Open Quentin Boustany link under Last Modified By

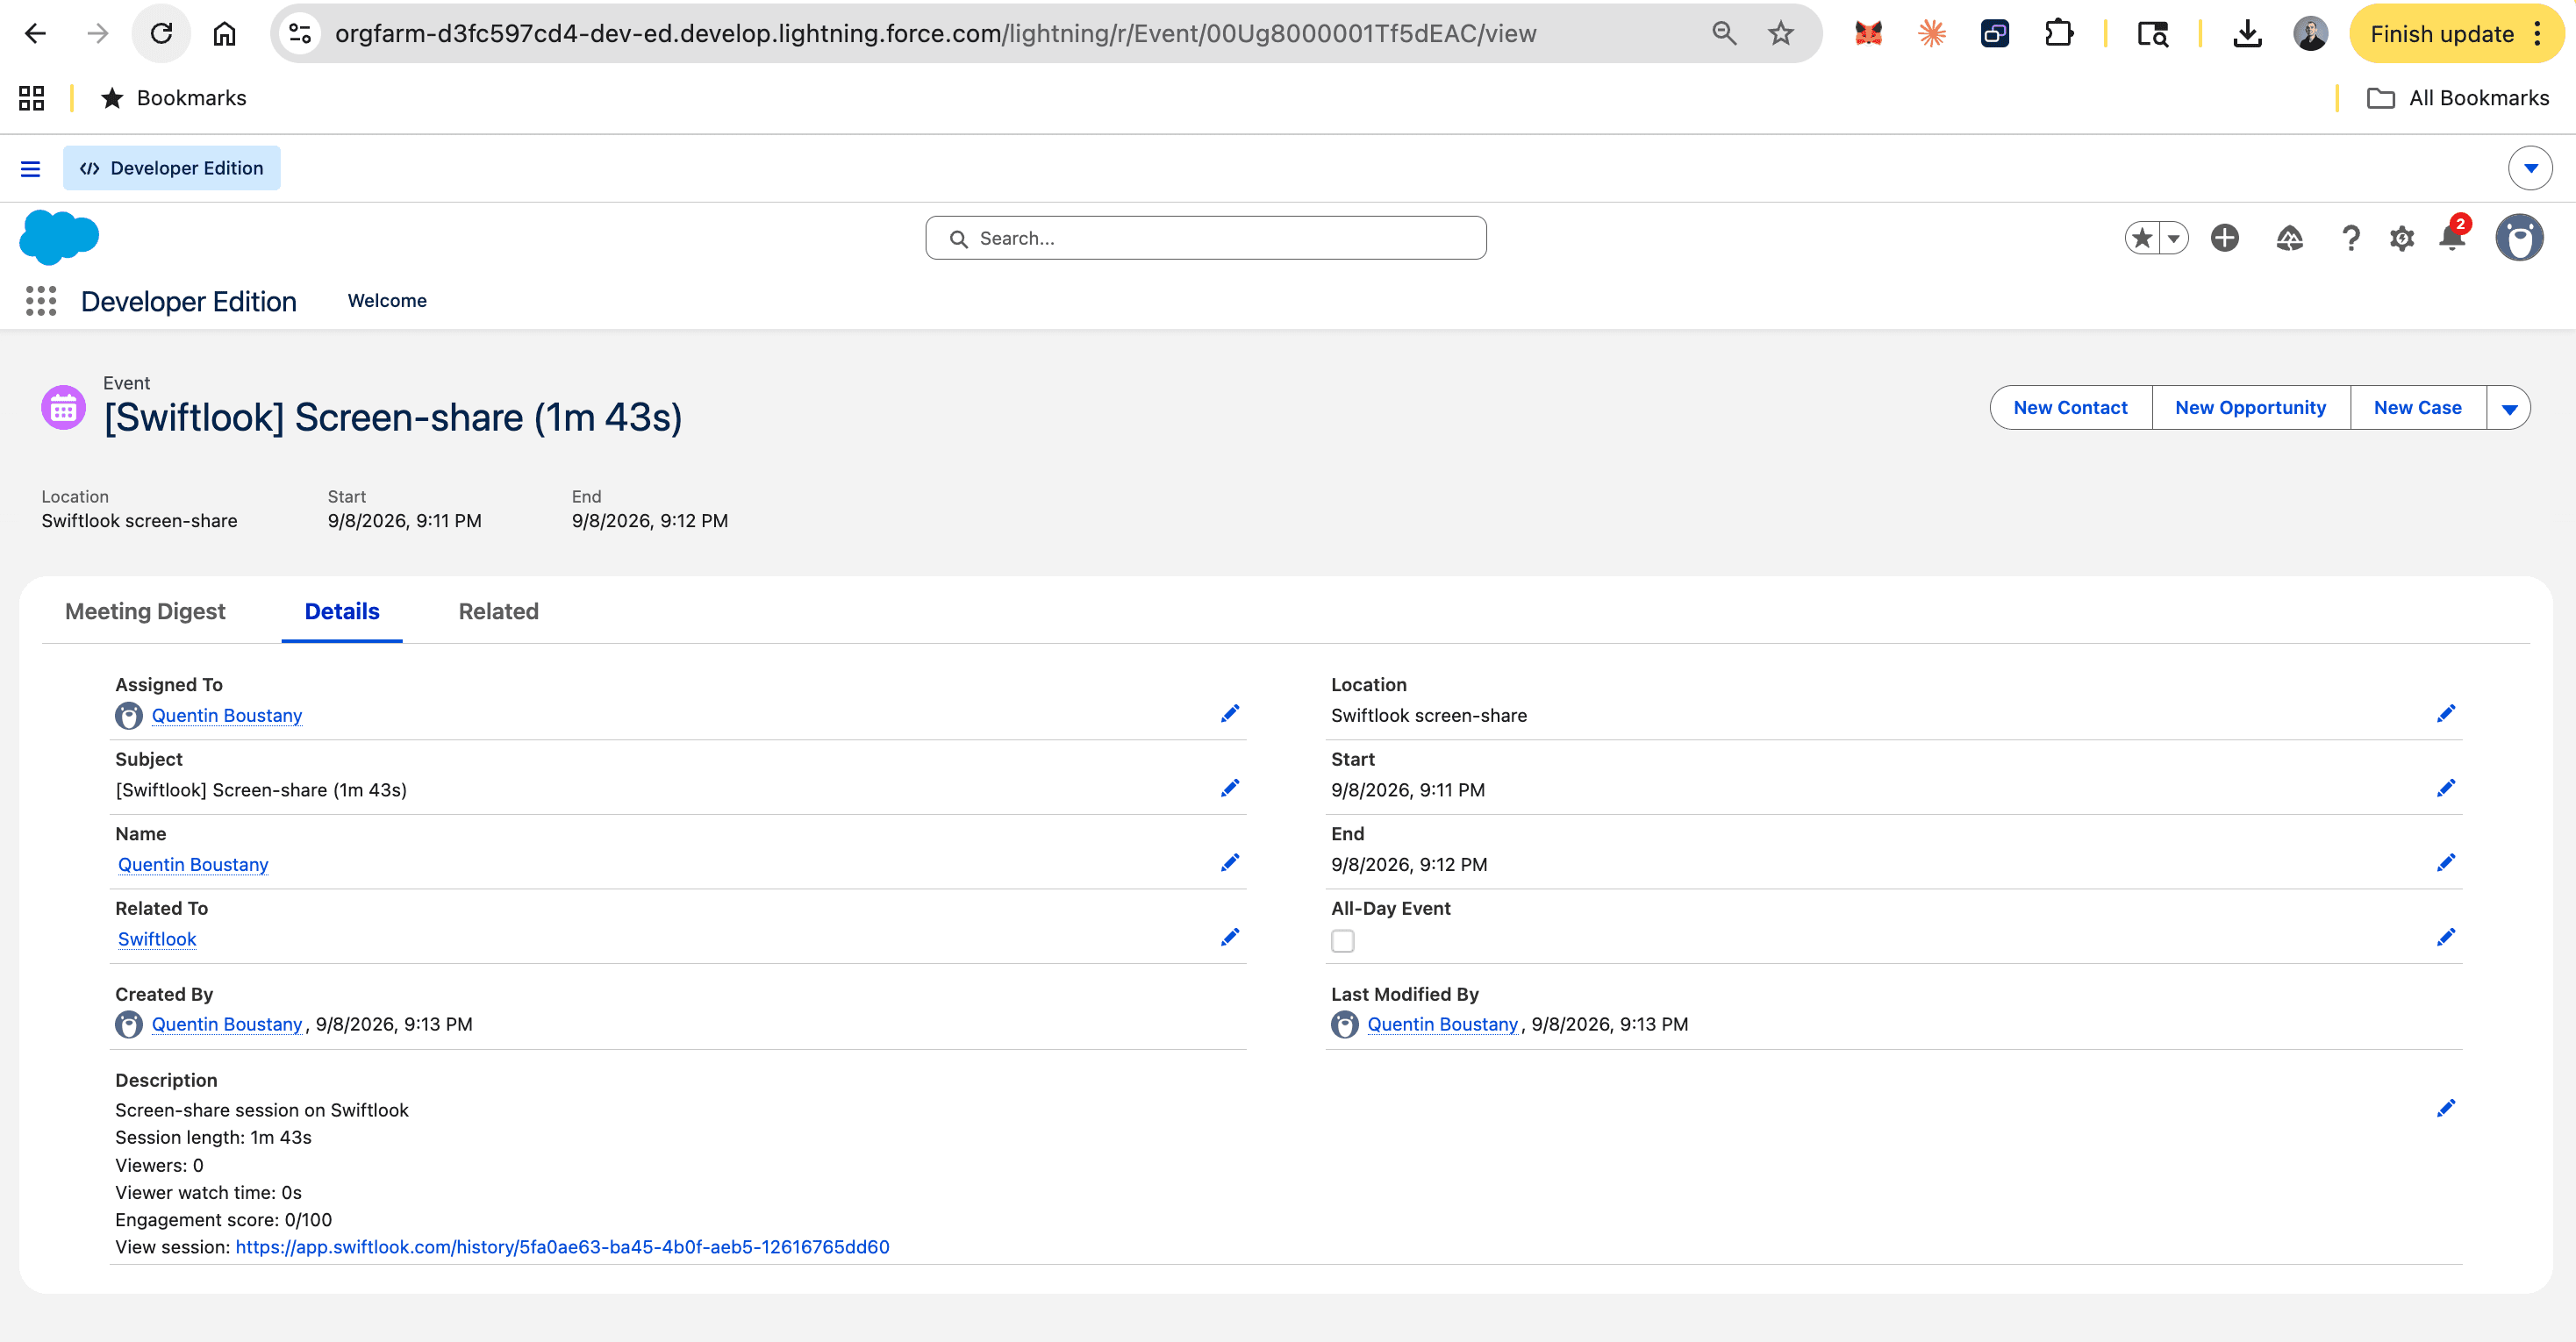[1442, 1024]
